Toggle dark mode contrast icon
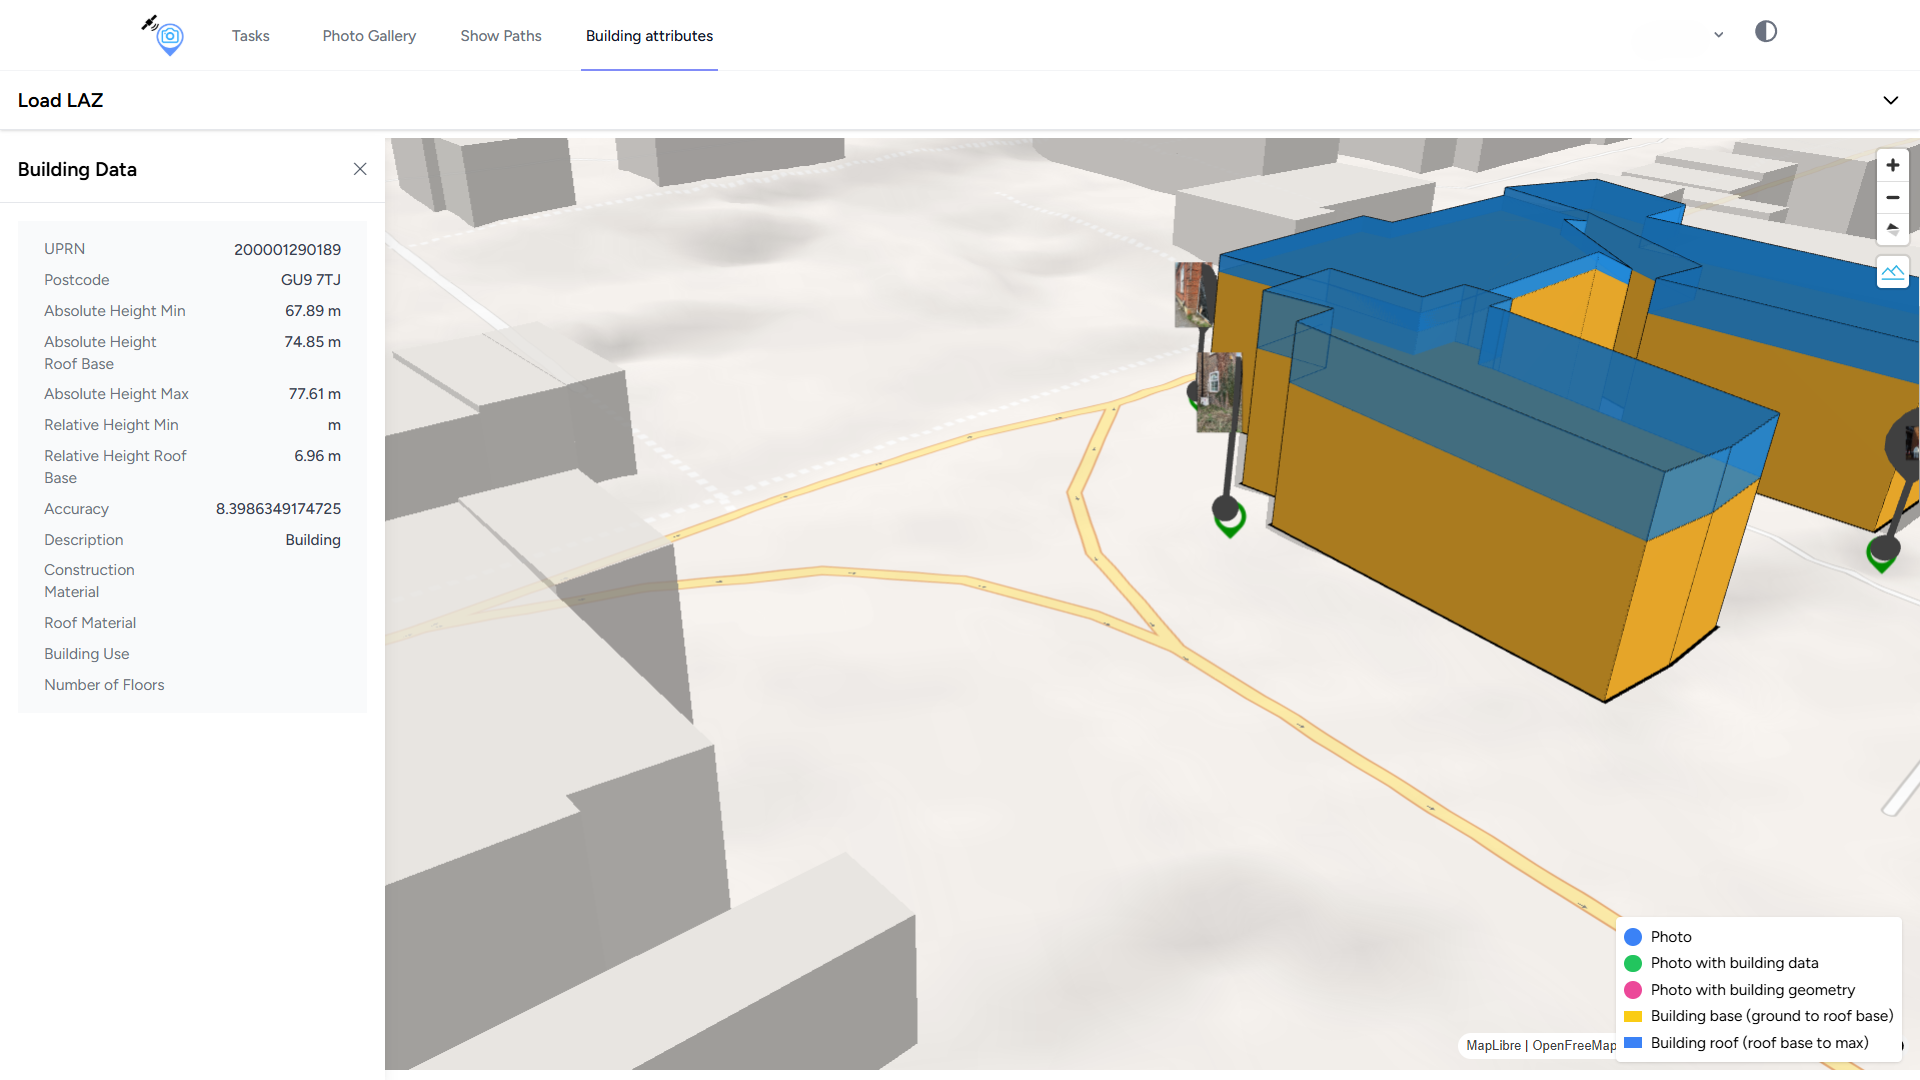 point(1766,32)
